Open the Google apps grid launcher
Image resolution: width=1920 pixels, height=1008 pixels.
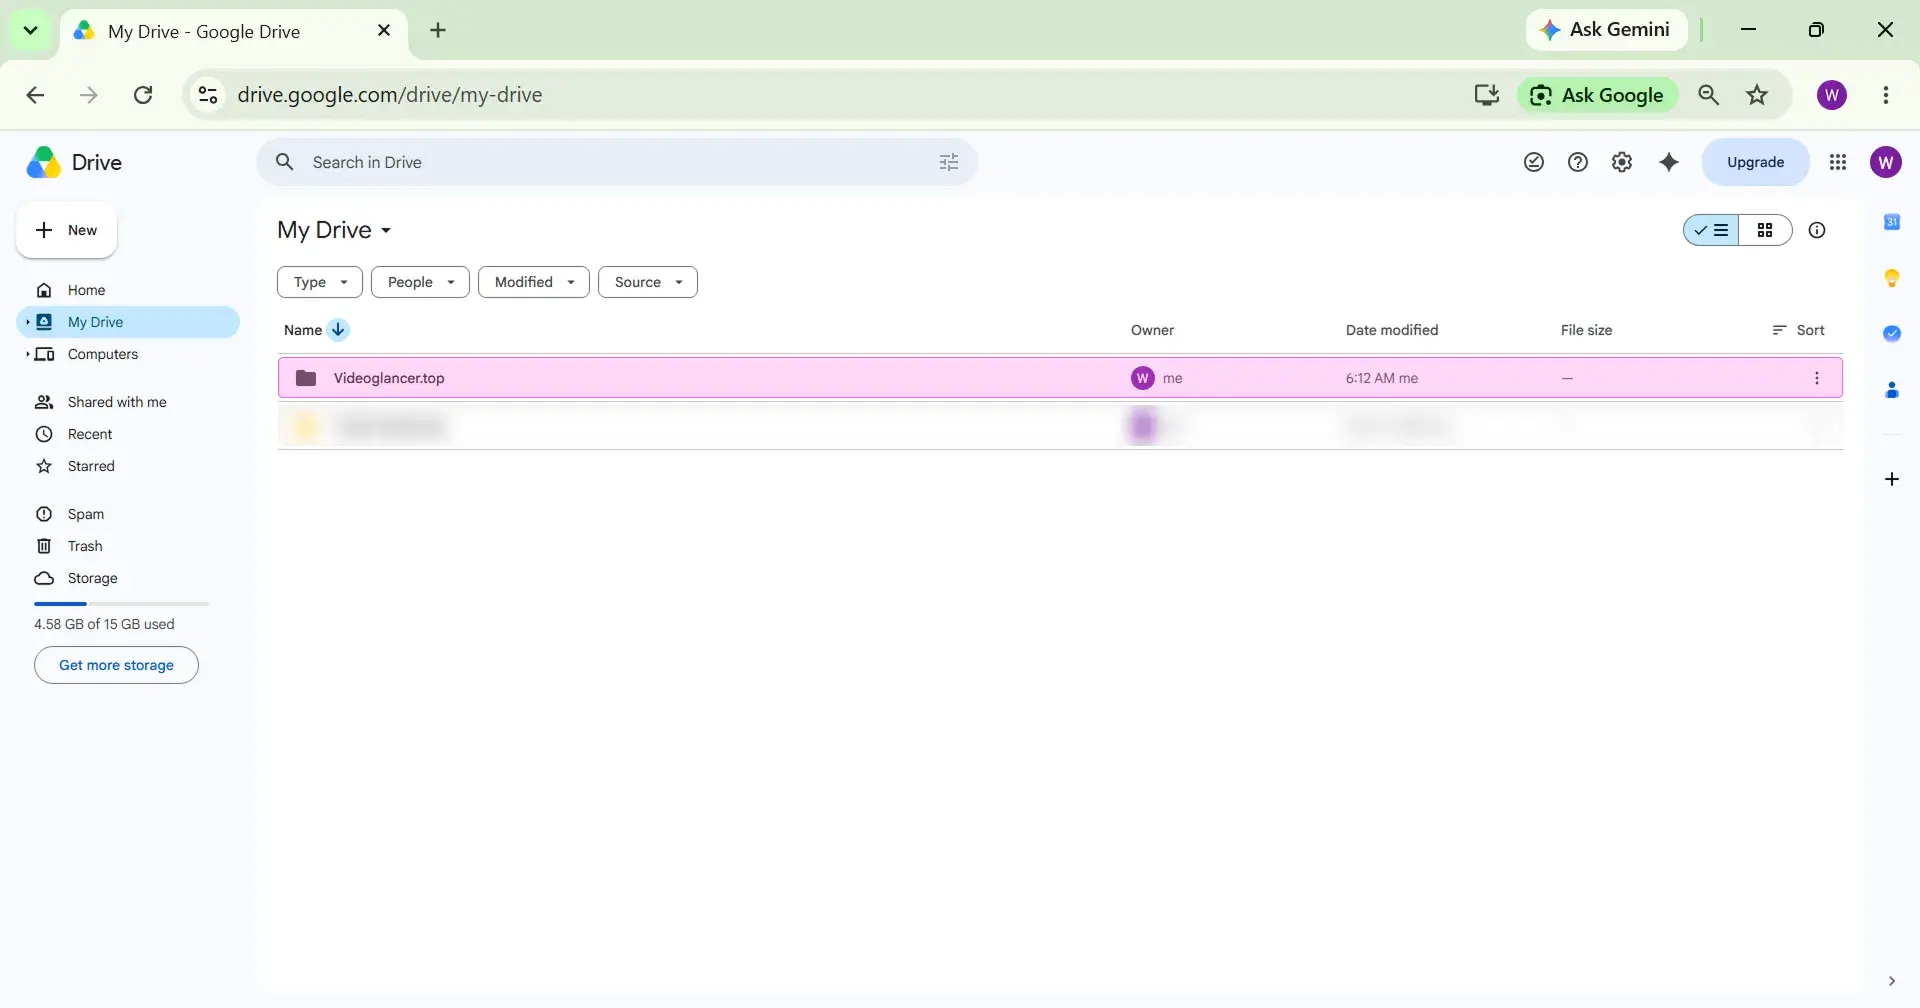pyautogui.click(x=1838, y=162)
